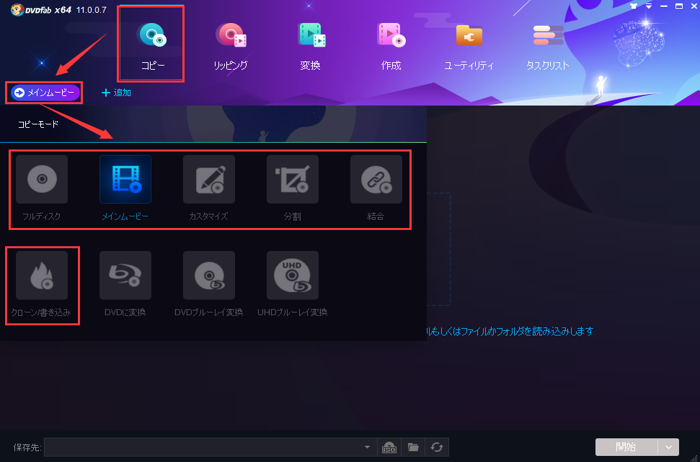Click the skin T-shirt icon in title bar

tap(632, 6)
